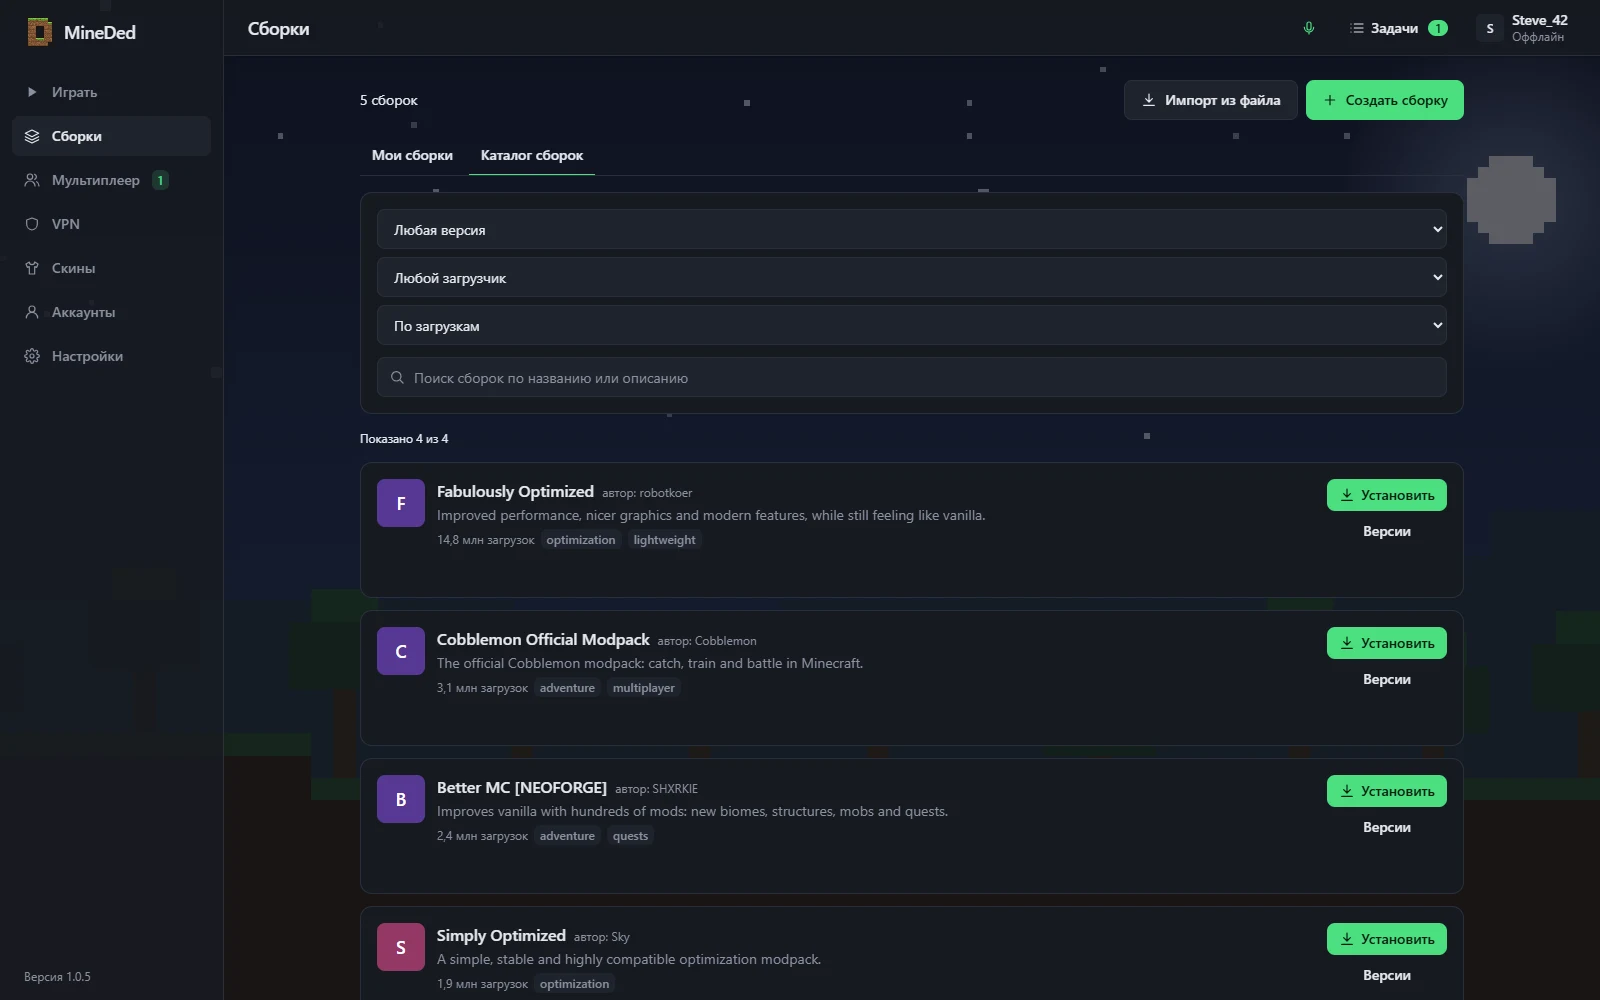Click Создать сборку button
This screenshot has width=1600, height=1000.
tap(1385, 100)
